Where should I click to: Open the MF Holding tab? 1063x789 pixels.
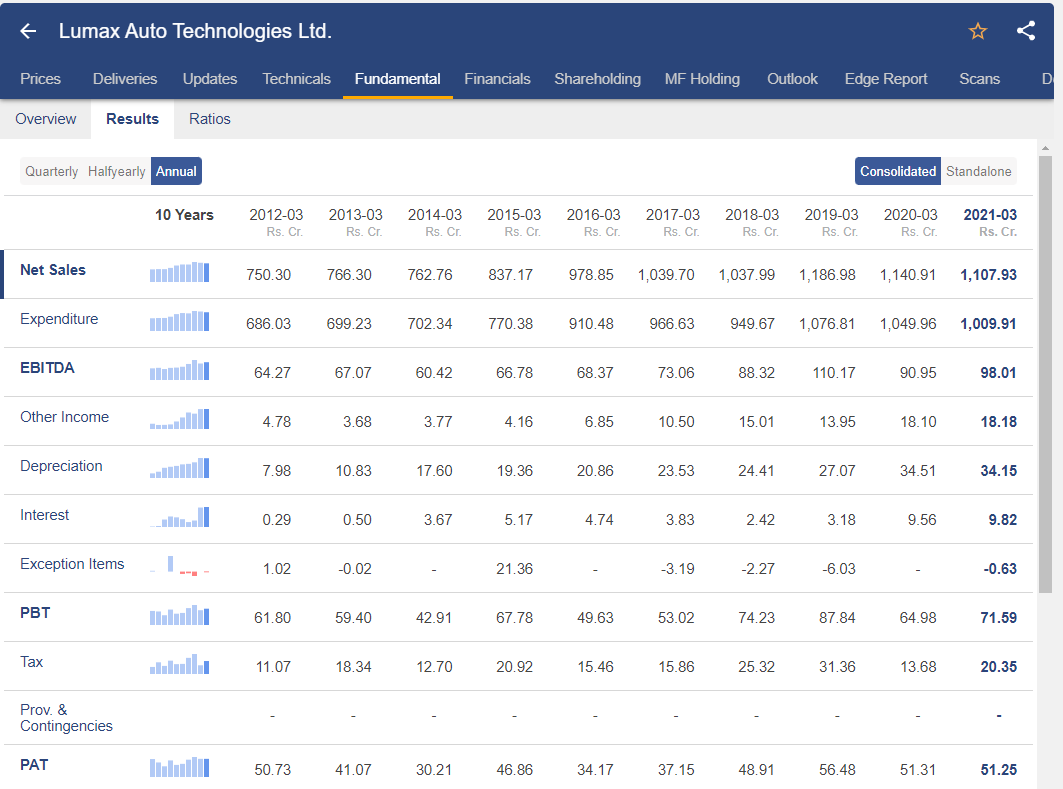[702, 79]
